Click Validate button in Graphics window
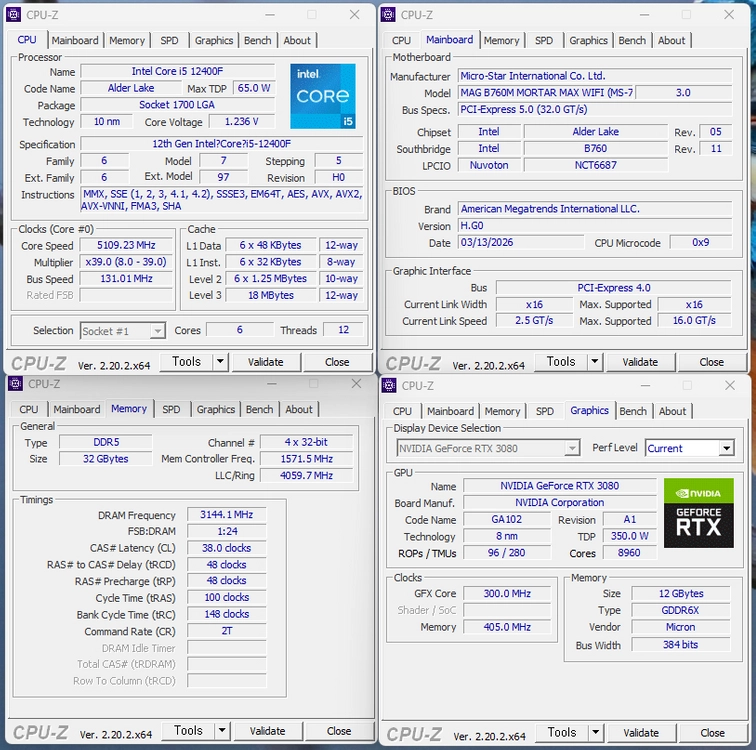 pos(641,733)
